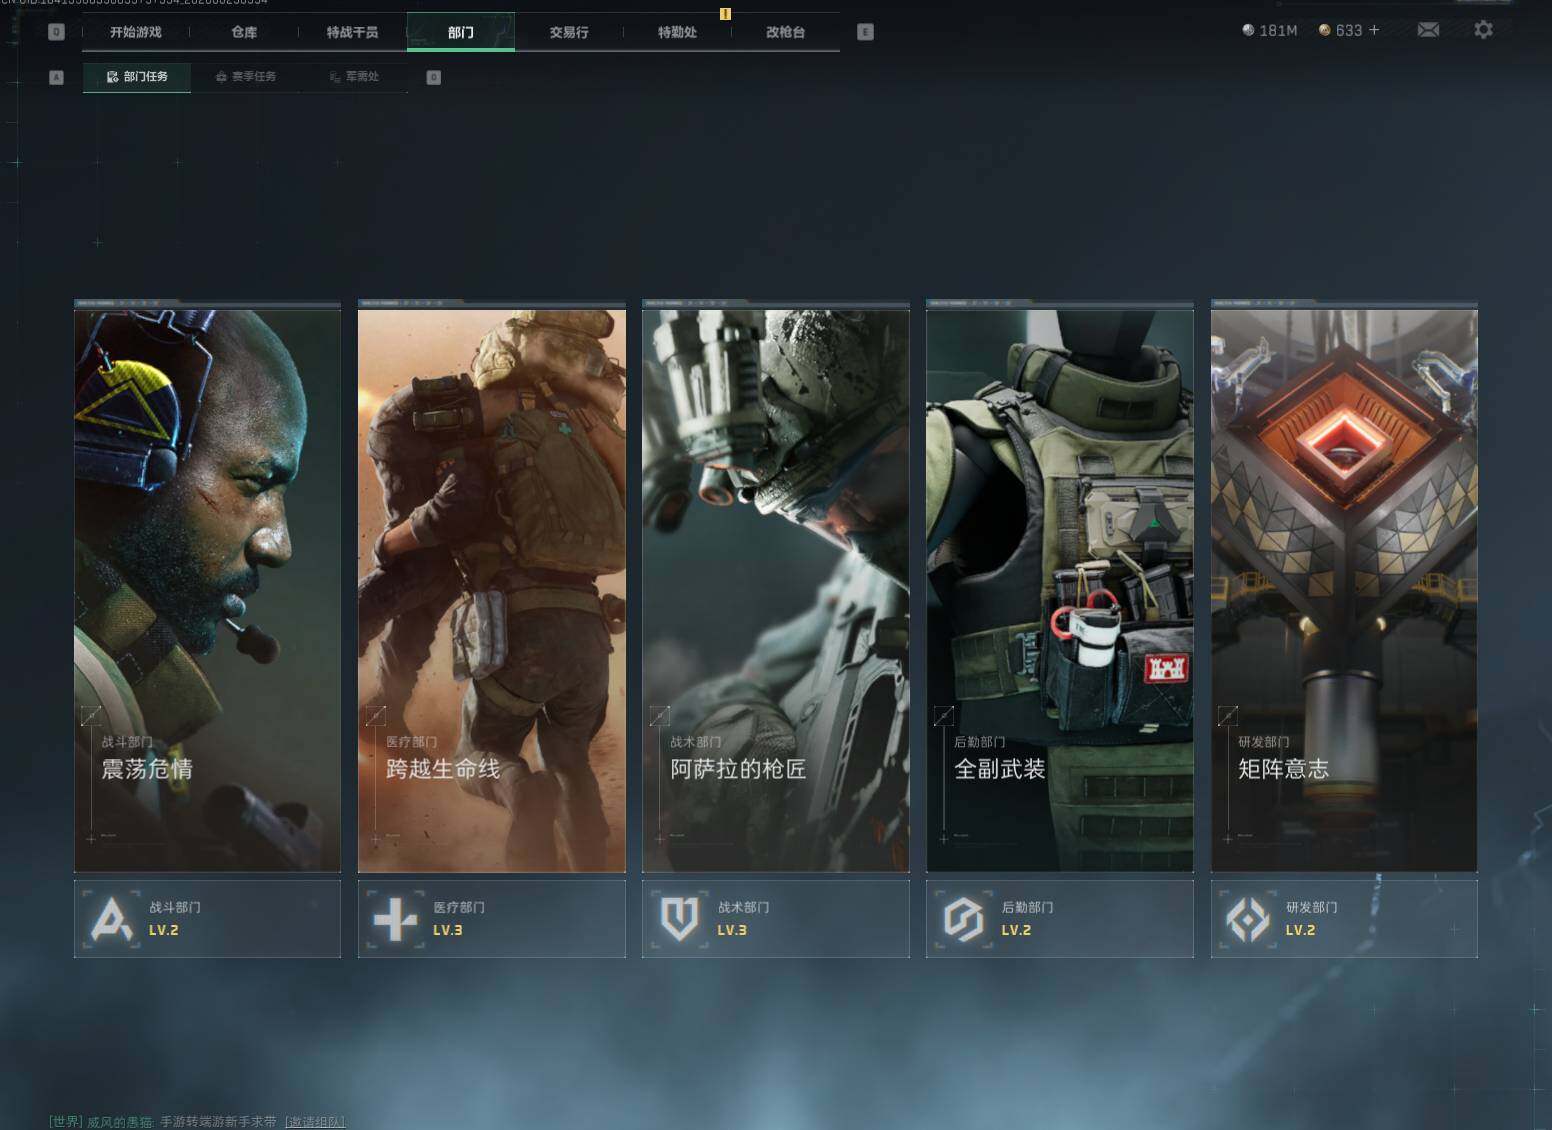1552x1130 pixels.
Task: Select the 改枪台 tab
Action: click(786, 32)
